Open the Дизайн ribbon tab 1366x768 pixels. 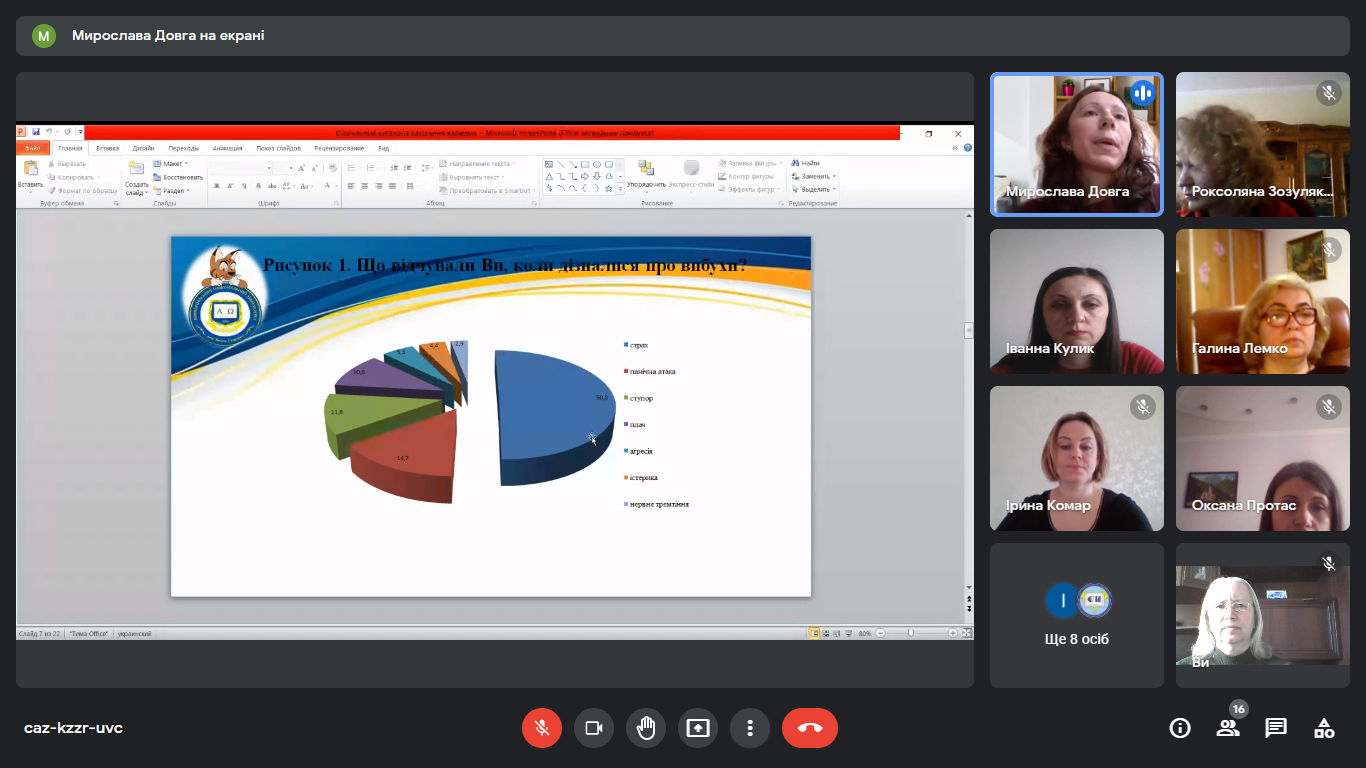pyautogui.click(x=143, y=148)
